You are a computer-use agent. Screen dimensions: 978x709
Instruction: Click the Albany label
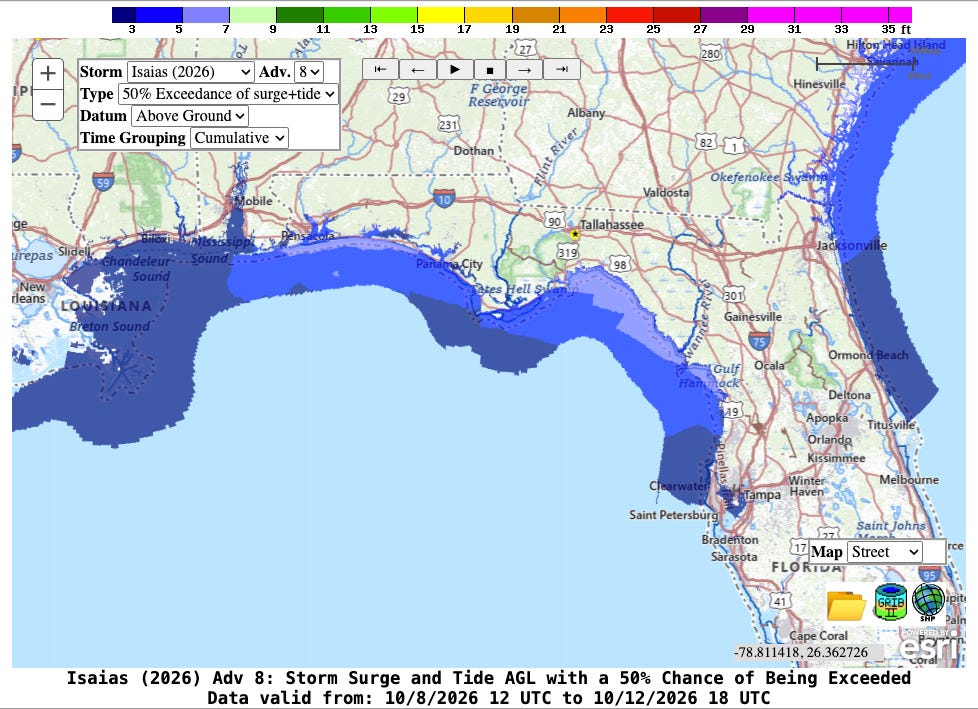point(586,113)
